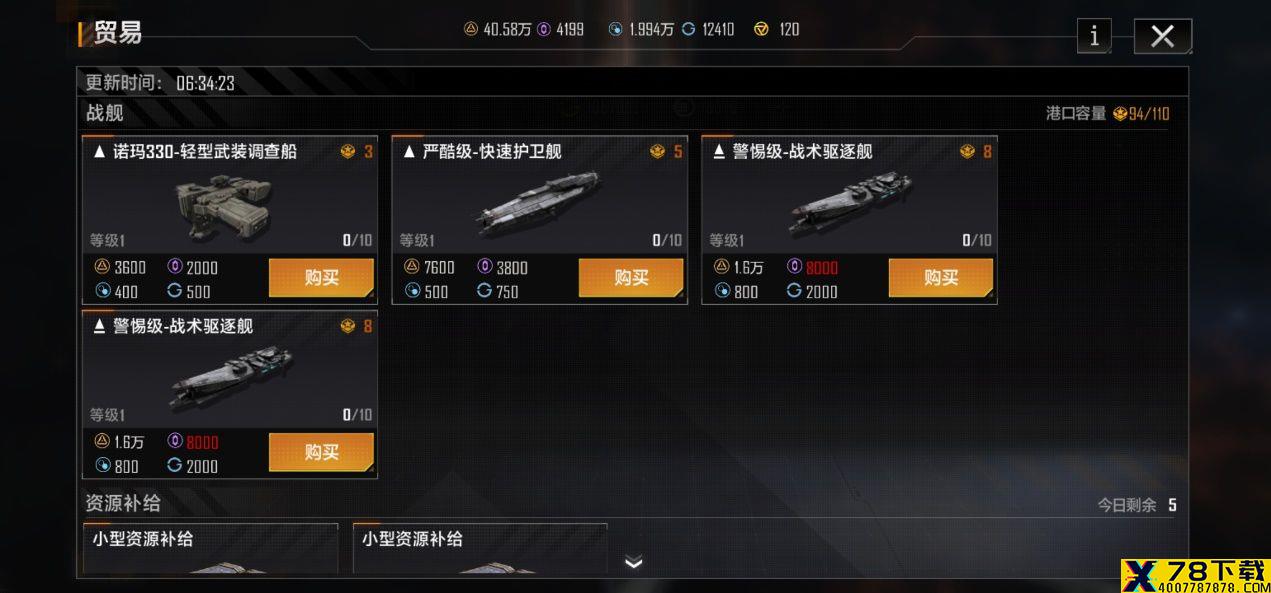This screenshot has width=1271, height=593.
Task: Close the trade window with X
Action: (1162, 36)
